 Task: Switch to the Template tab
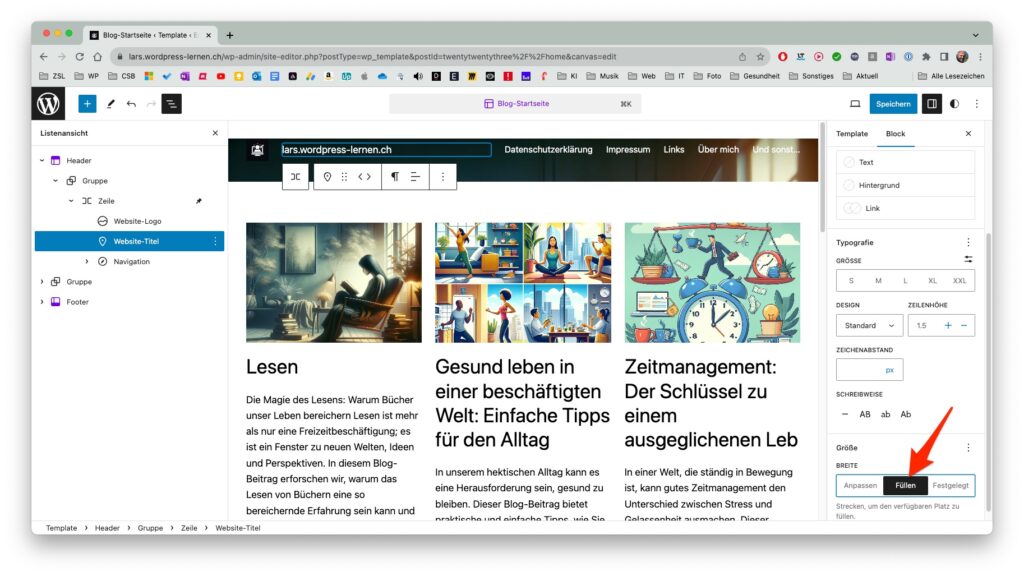(852, 134)
